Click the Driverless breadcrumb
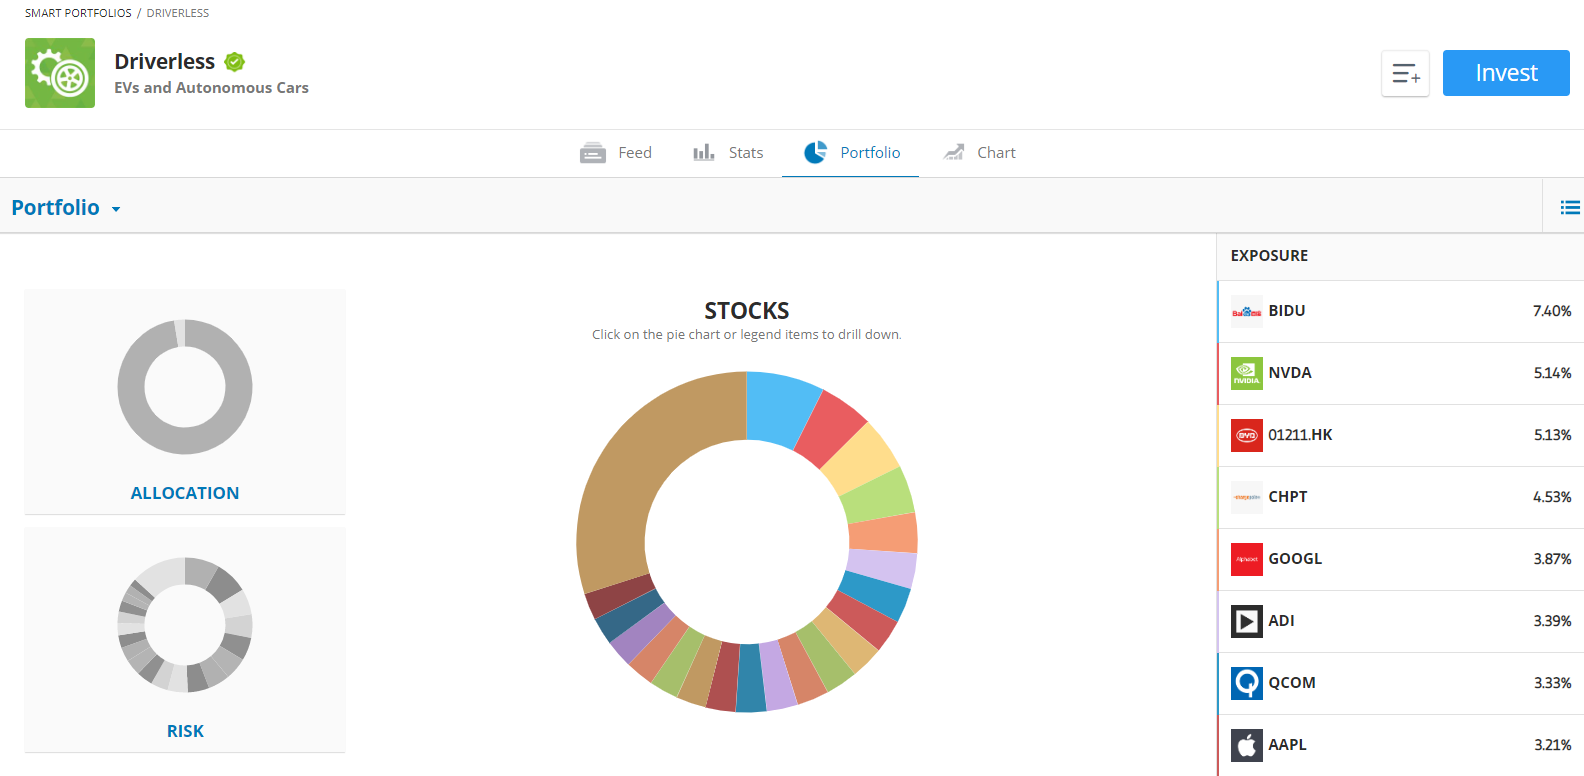The image size is (1584, 776). pyautogui.click(x=178, y=13)
